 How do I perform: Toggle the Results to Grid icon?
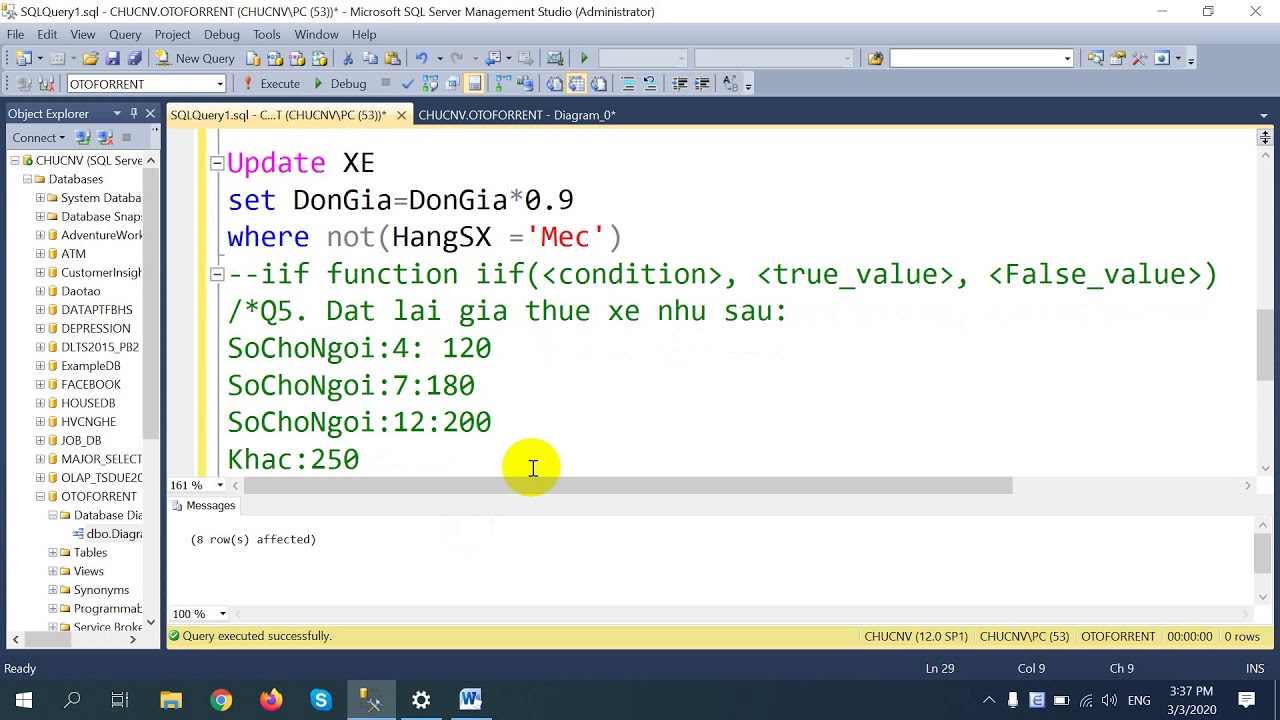[x=578, y=84]
